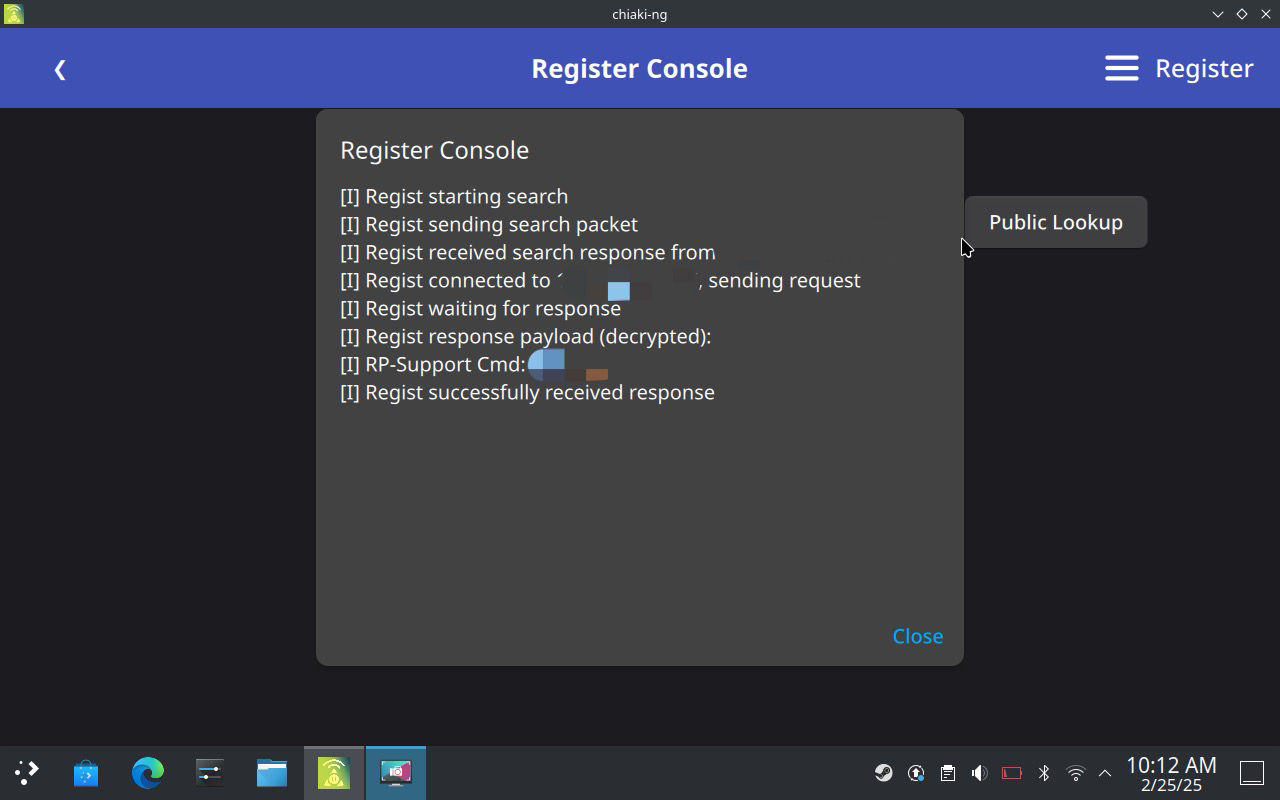The image size is (1280, 800).
Task: Click the Public Lookup button
Action: (x=1055, y=222)
